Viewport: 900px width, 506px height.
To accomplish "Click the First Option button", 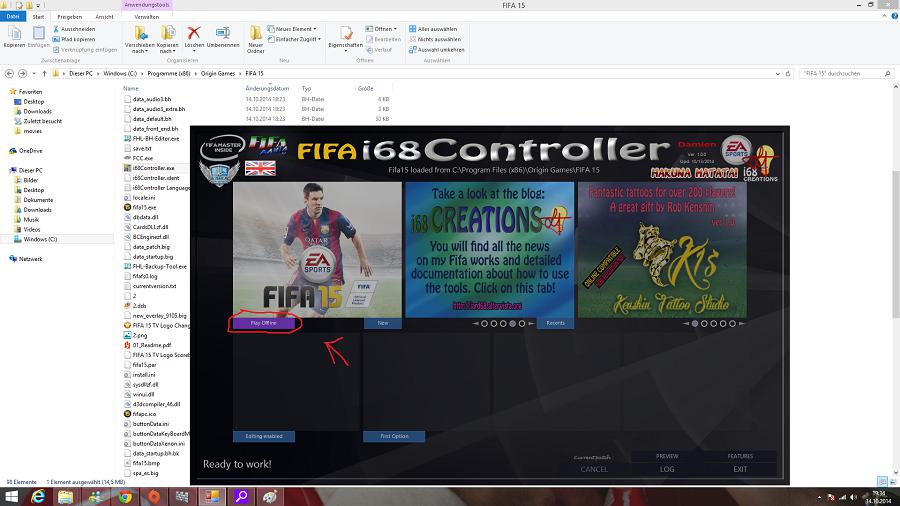I will (394, 436).
